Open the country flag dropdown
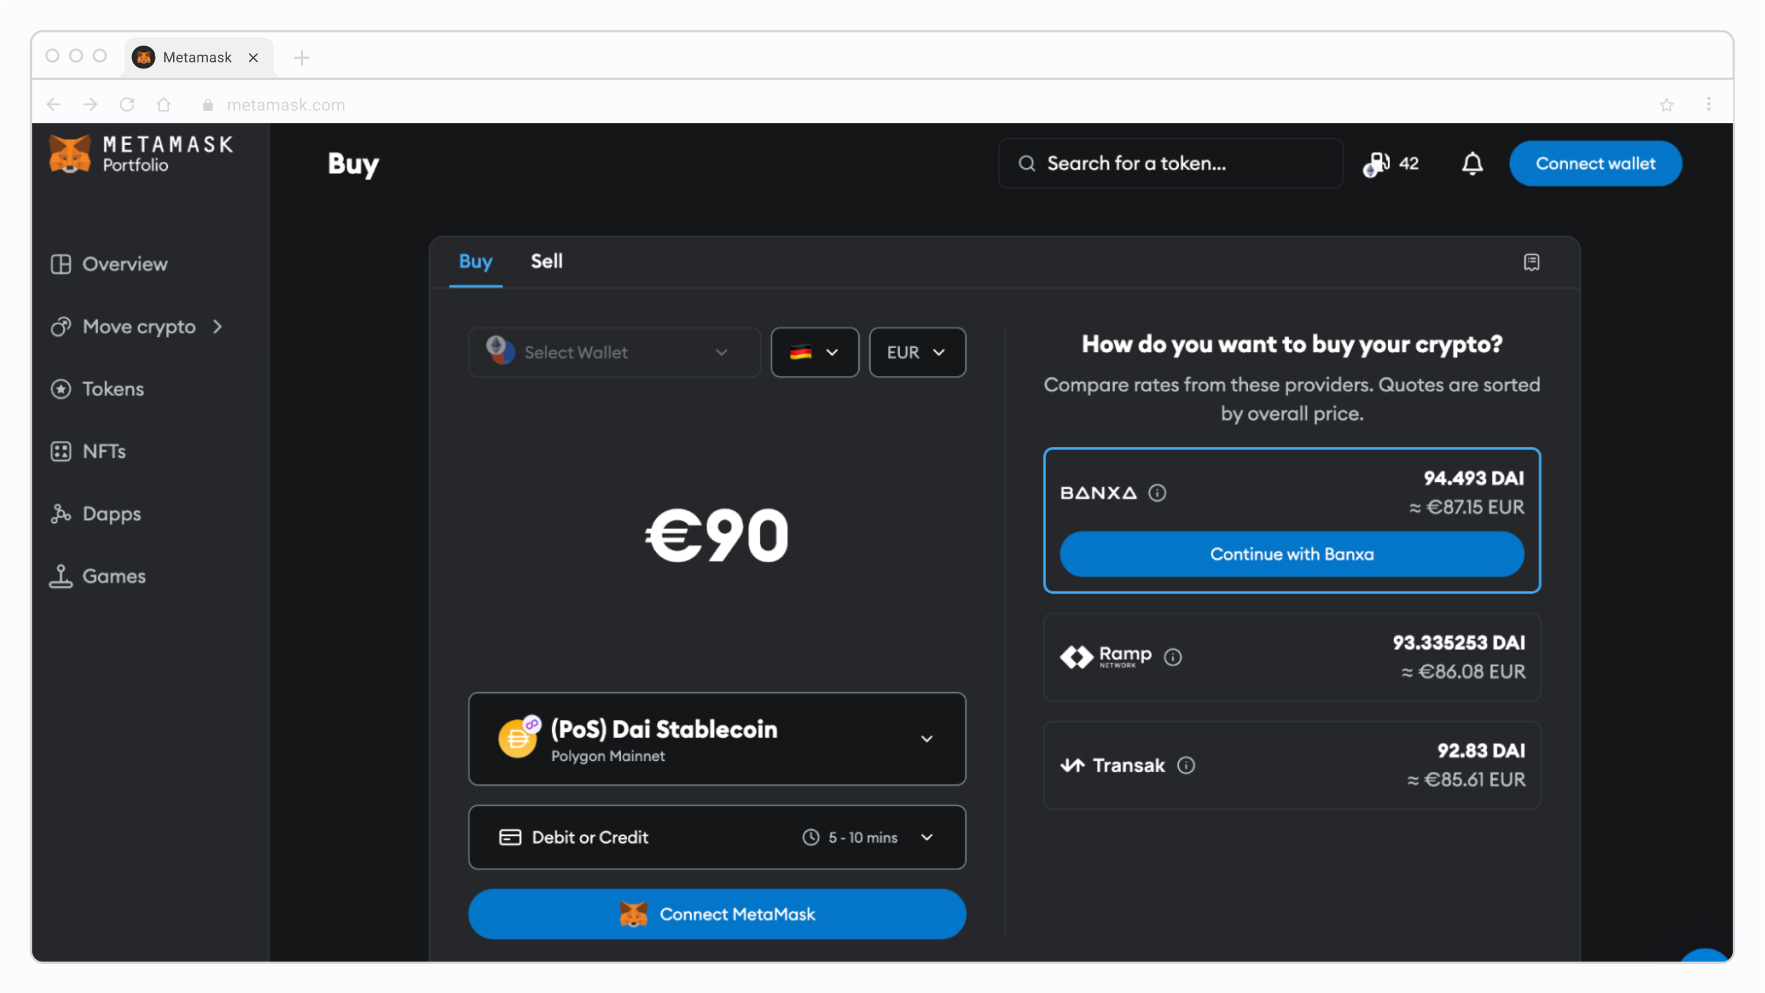The height and width of the screenshot is (993, 1765). (814, 352)
